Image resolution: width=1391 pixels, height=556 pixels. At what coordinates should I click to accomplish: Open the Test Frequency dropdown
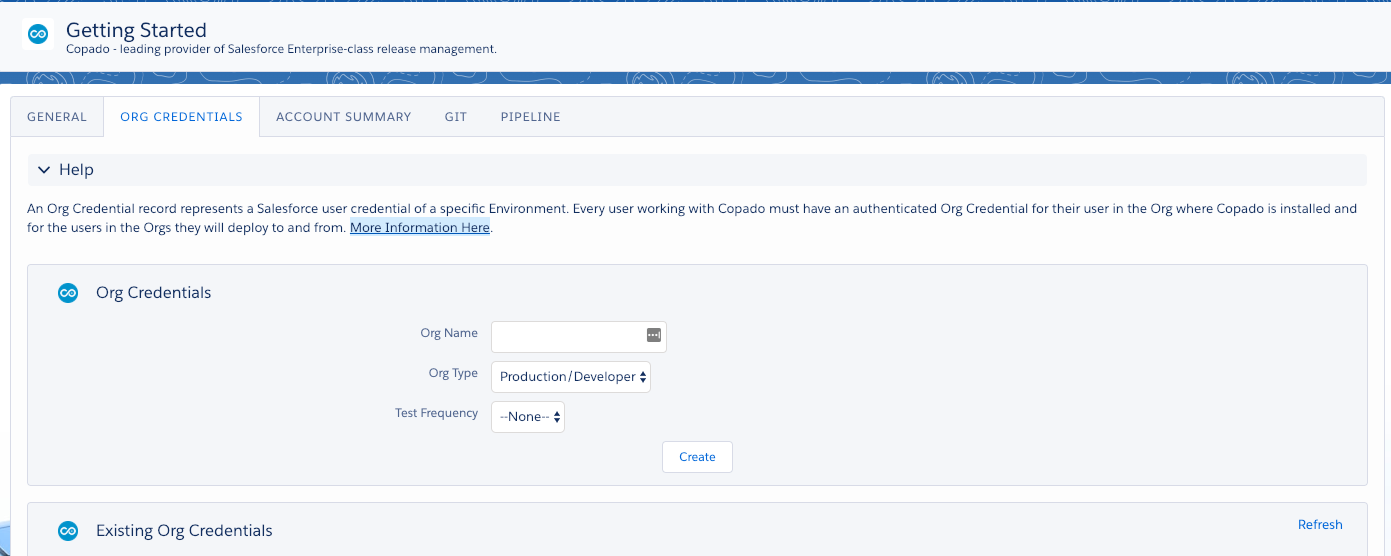(528, 417)
